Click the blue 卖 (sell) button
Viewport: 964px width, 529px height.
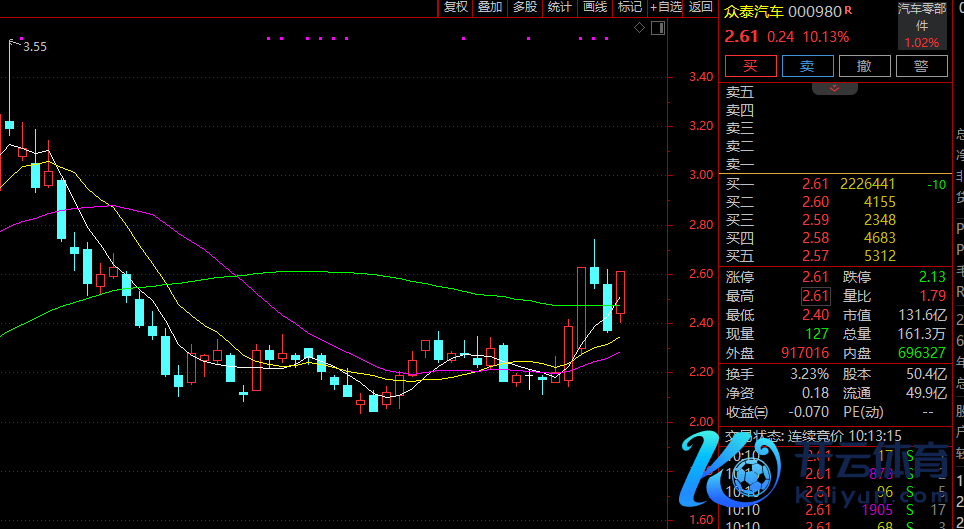point(807,66)
